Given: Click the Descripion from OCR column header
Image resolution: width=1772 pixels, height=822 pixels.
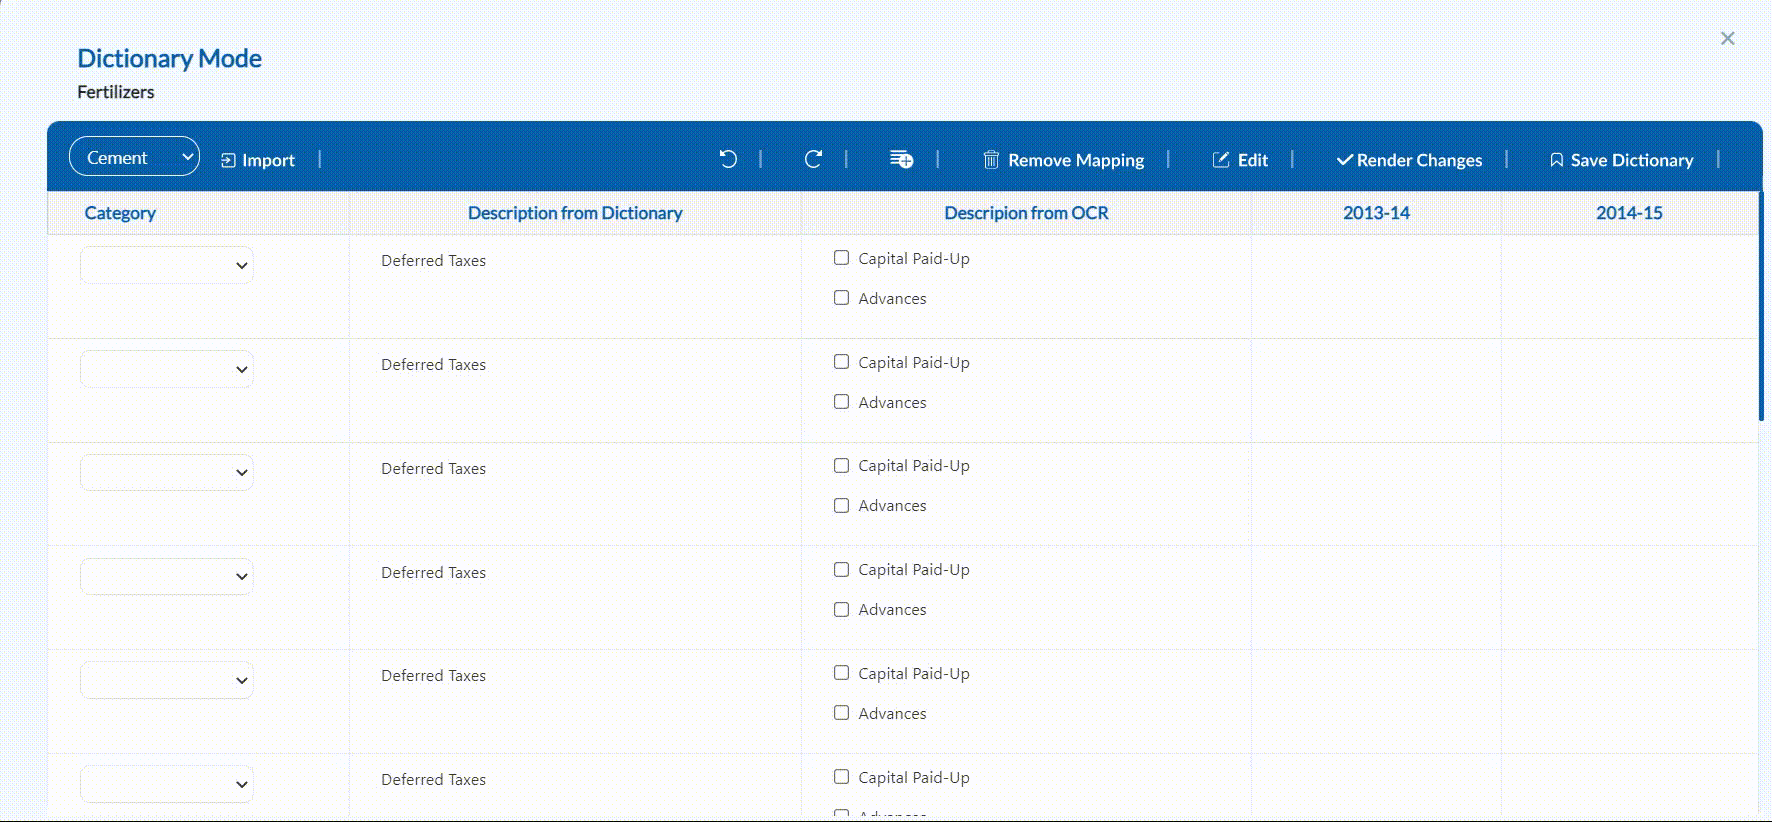Looking at the screenshot, I should (1026, 213).
